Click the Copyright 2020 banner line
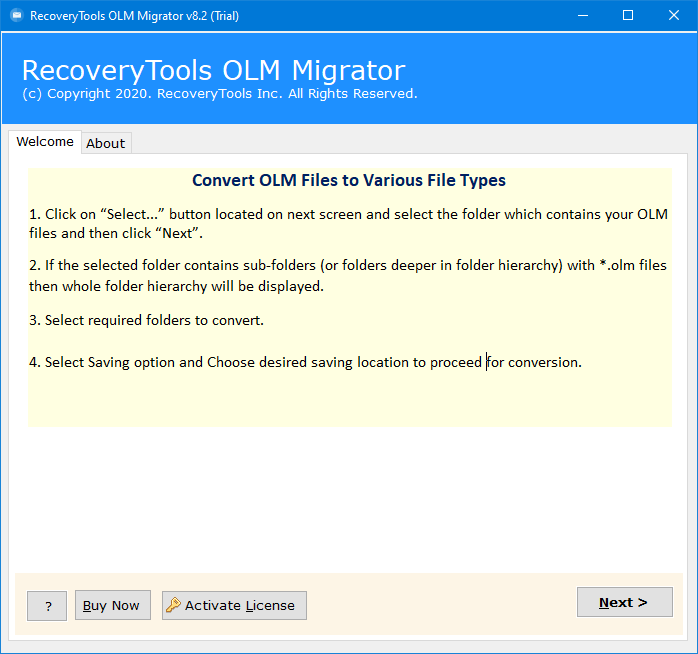The image size is (698, 654). (220, 93)
